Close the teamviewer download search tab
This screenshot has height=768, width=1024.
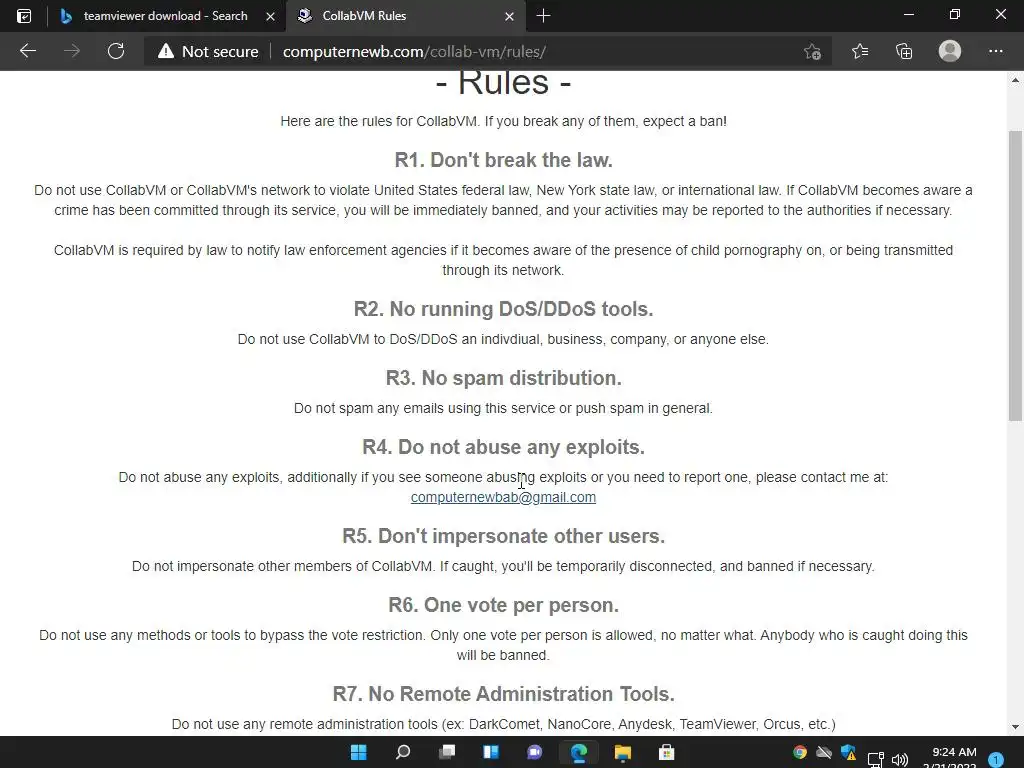pyautogui.click(x=270, y=16)
